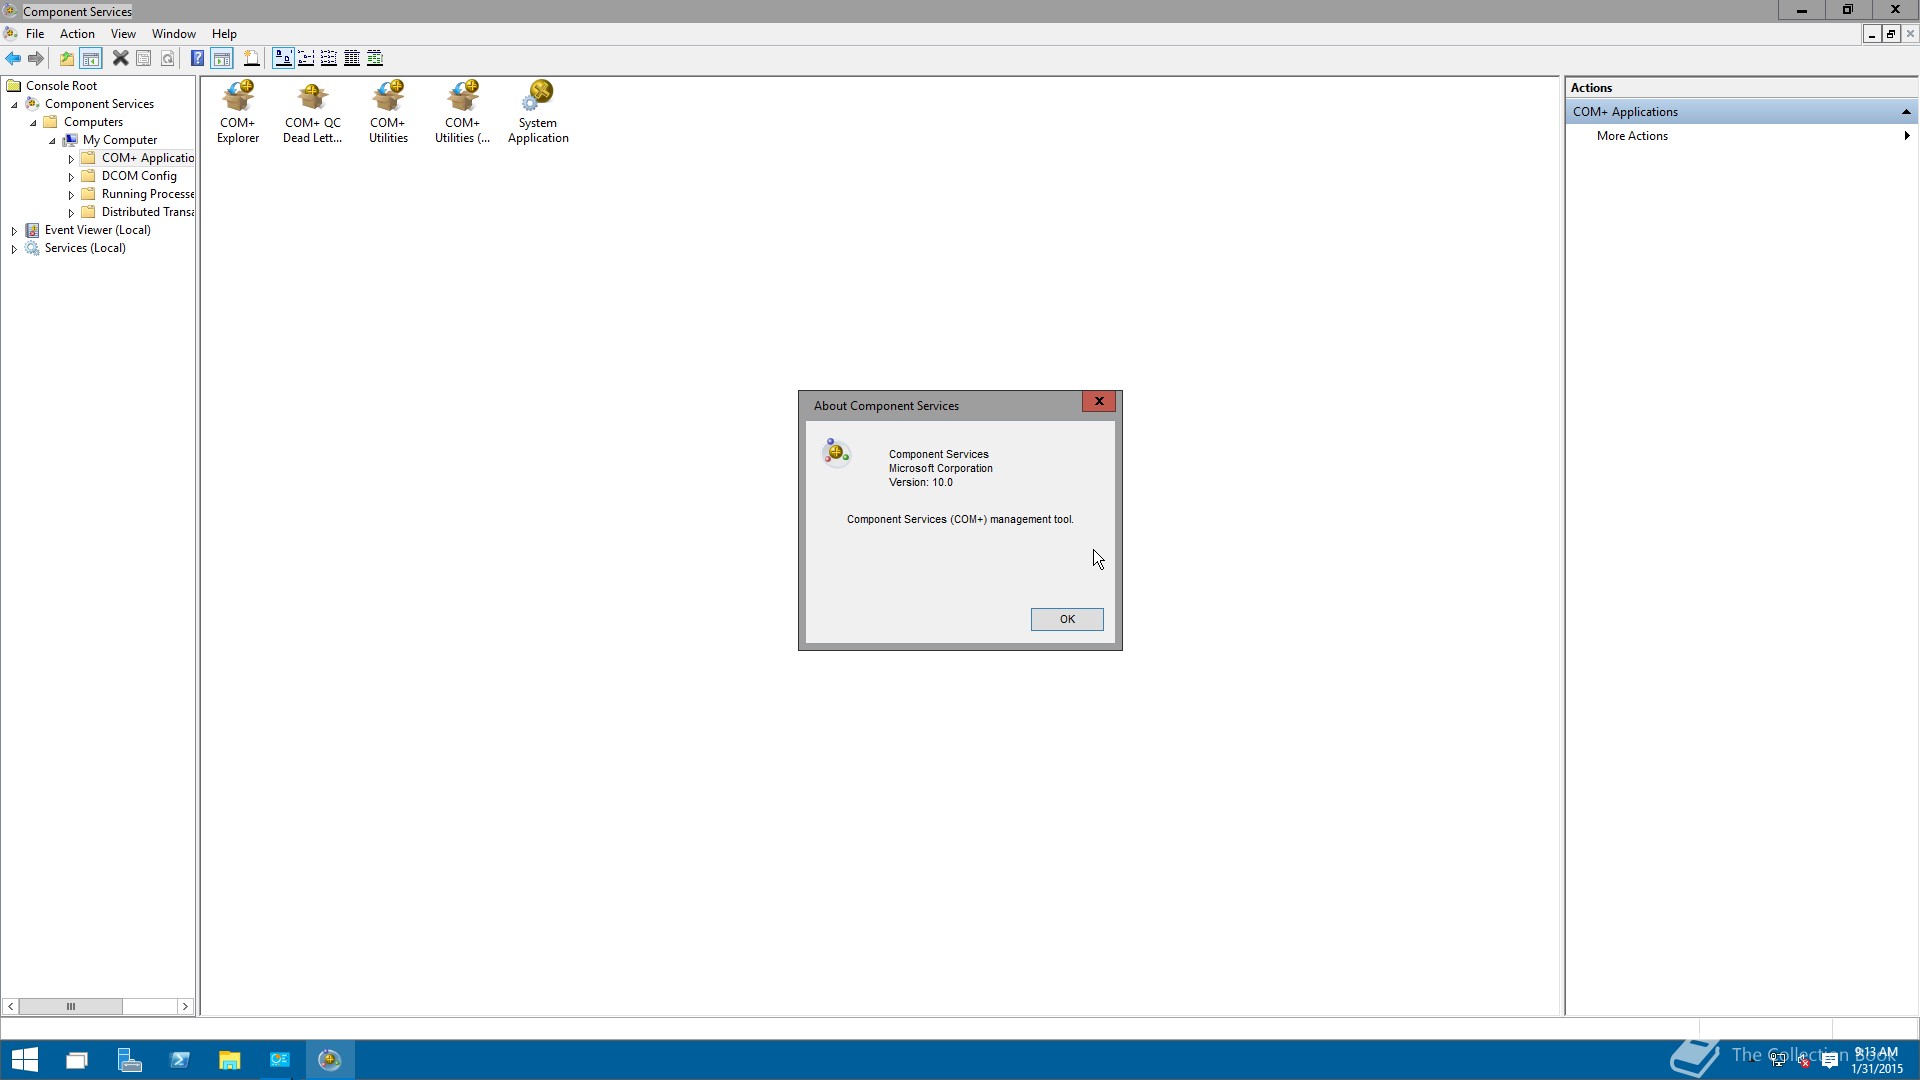This screenshot has height=1080, width=1920.
Task: Open the Action Center notifications icon
Action: coord(1830,1060)
